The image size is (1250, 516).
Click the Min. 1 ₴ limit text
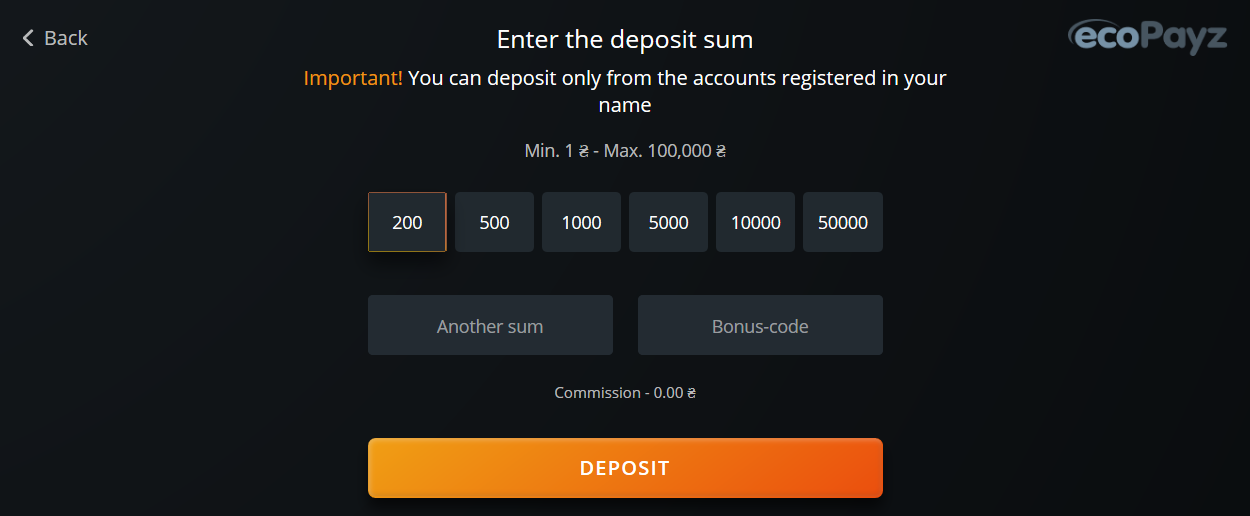(556, 152)
